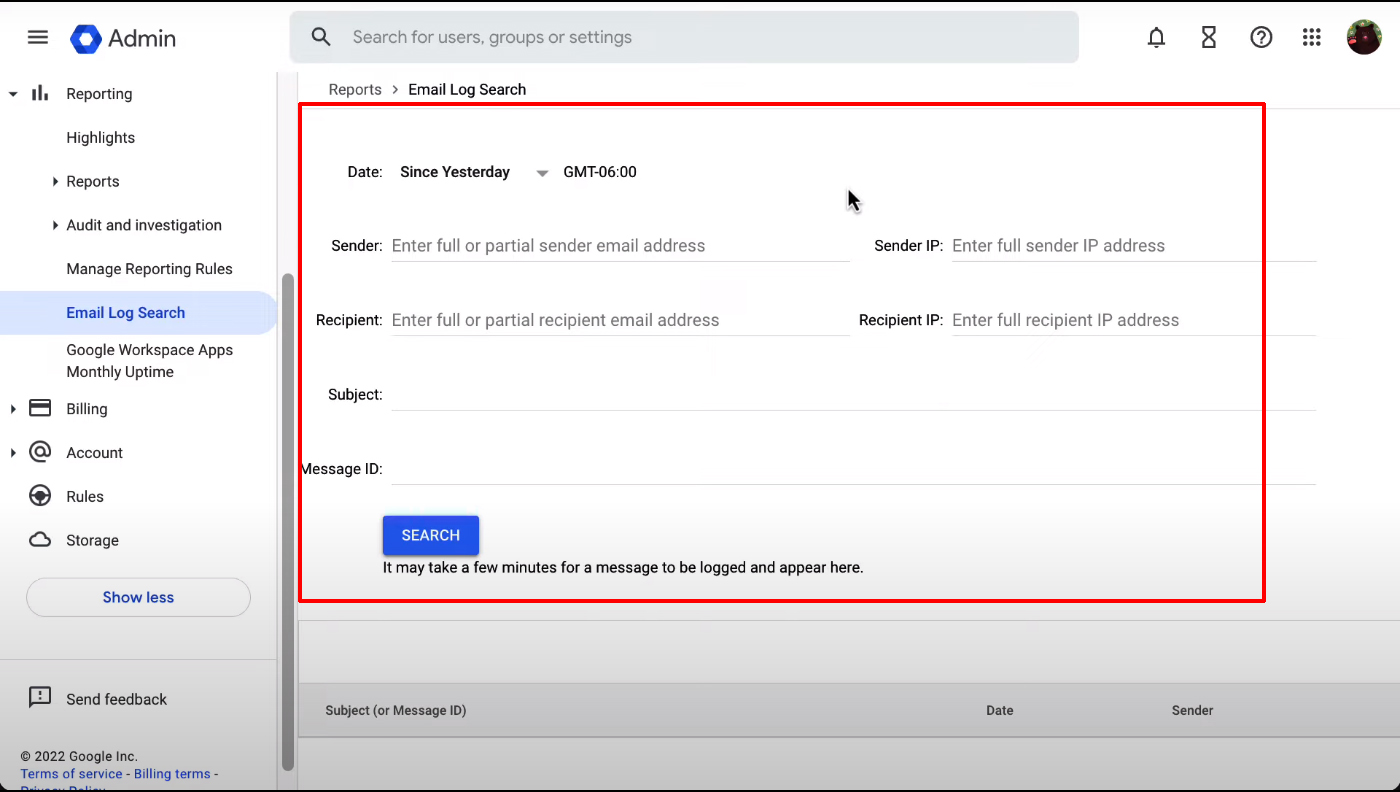
Task: Open the main navigation hamburger menu
Action: pyautogui.click(x=37, y=36)
